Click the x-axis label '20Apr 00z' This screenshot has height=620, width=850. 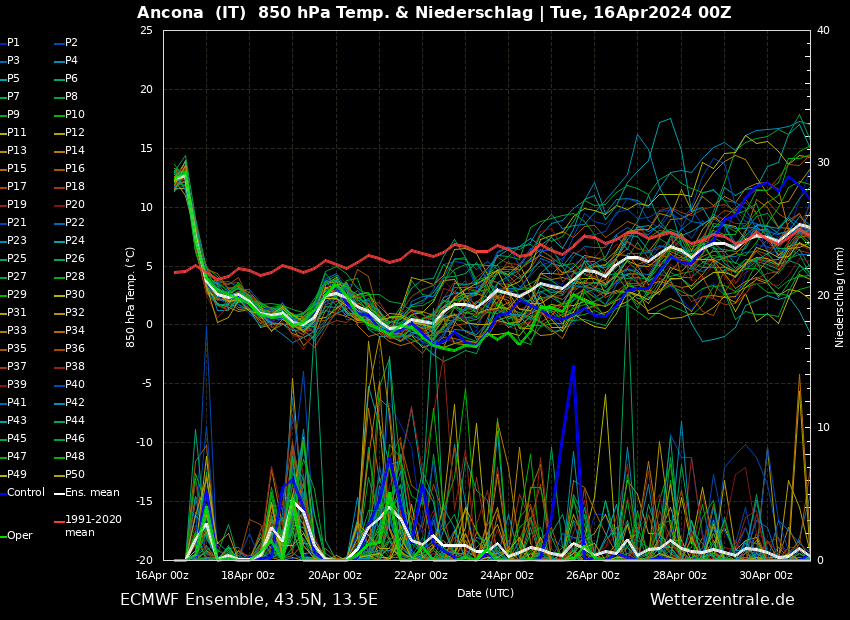334,576
